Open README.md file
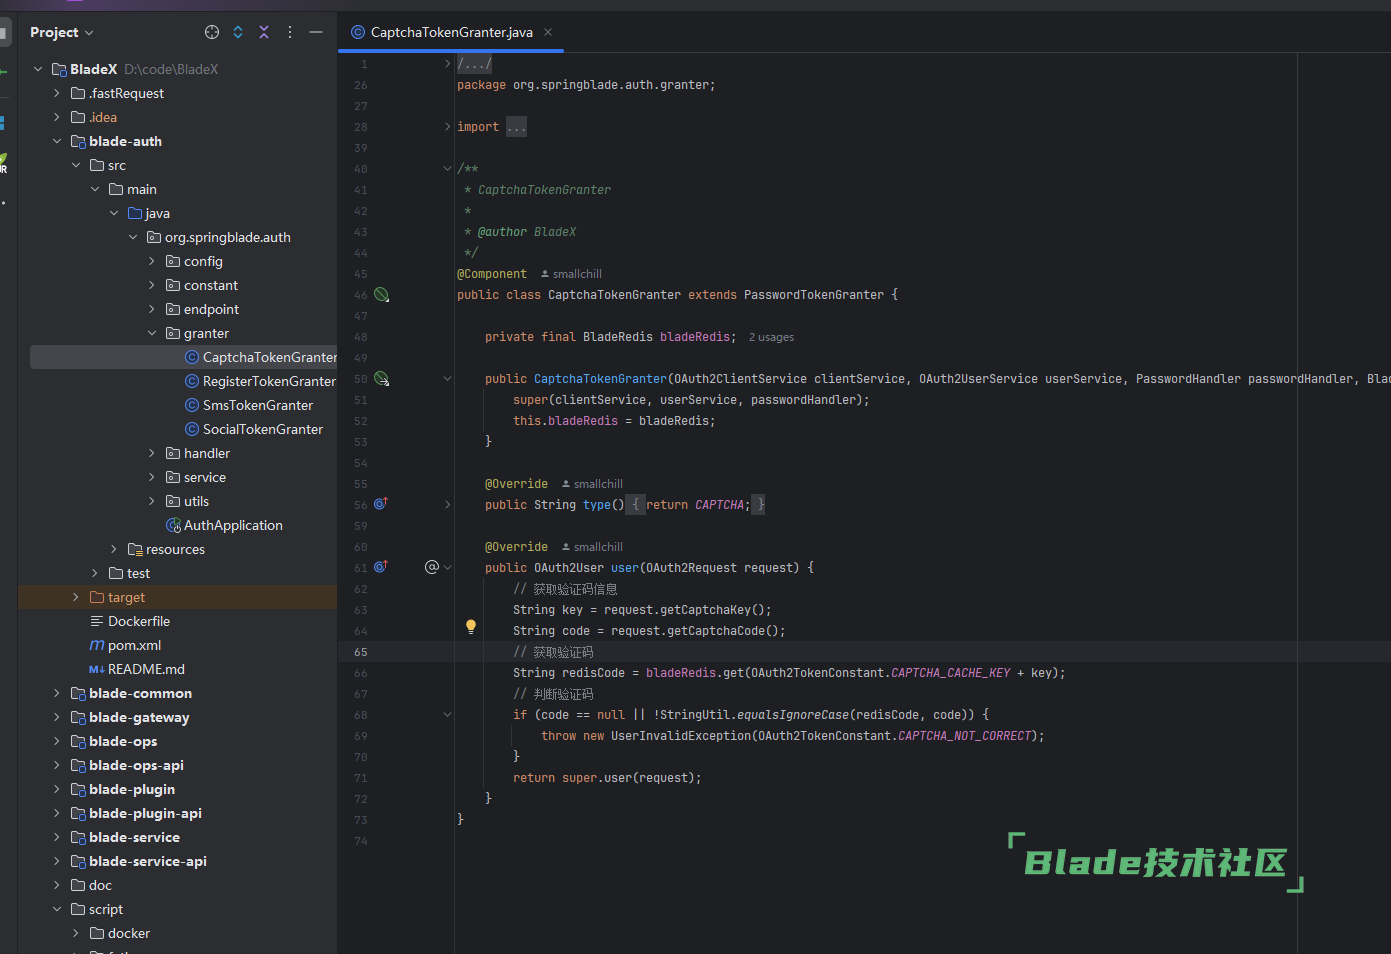Screen dimensions: 1391x954 point(137,669)
